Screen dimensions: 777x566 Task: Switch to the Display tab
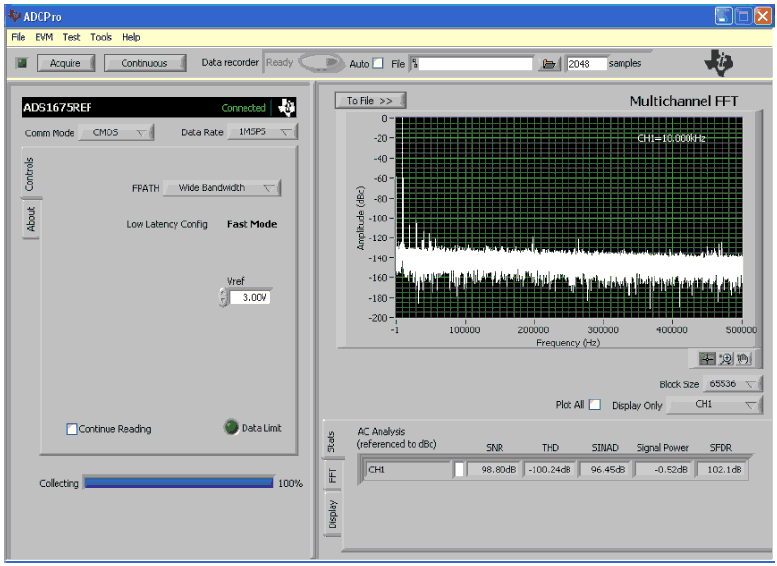(x=333, y=514)
